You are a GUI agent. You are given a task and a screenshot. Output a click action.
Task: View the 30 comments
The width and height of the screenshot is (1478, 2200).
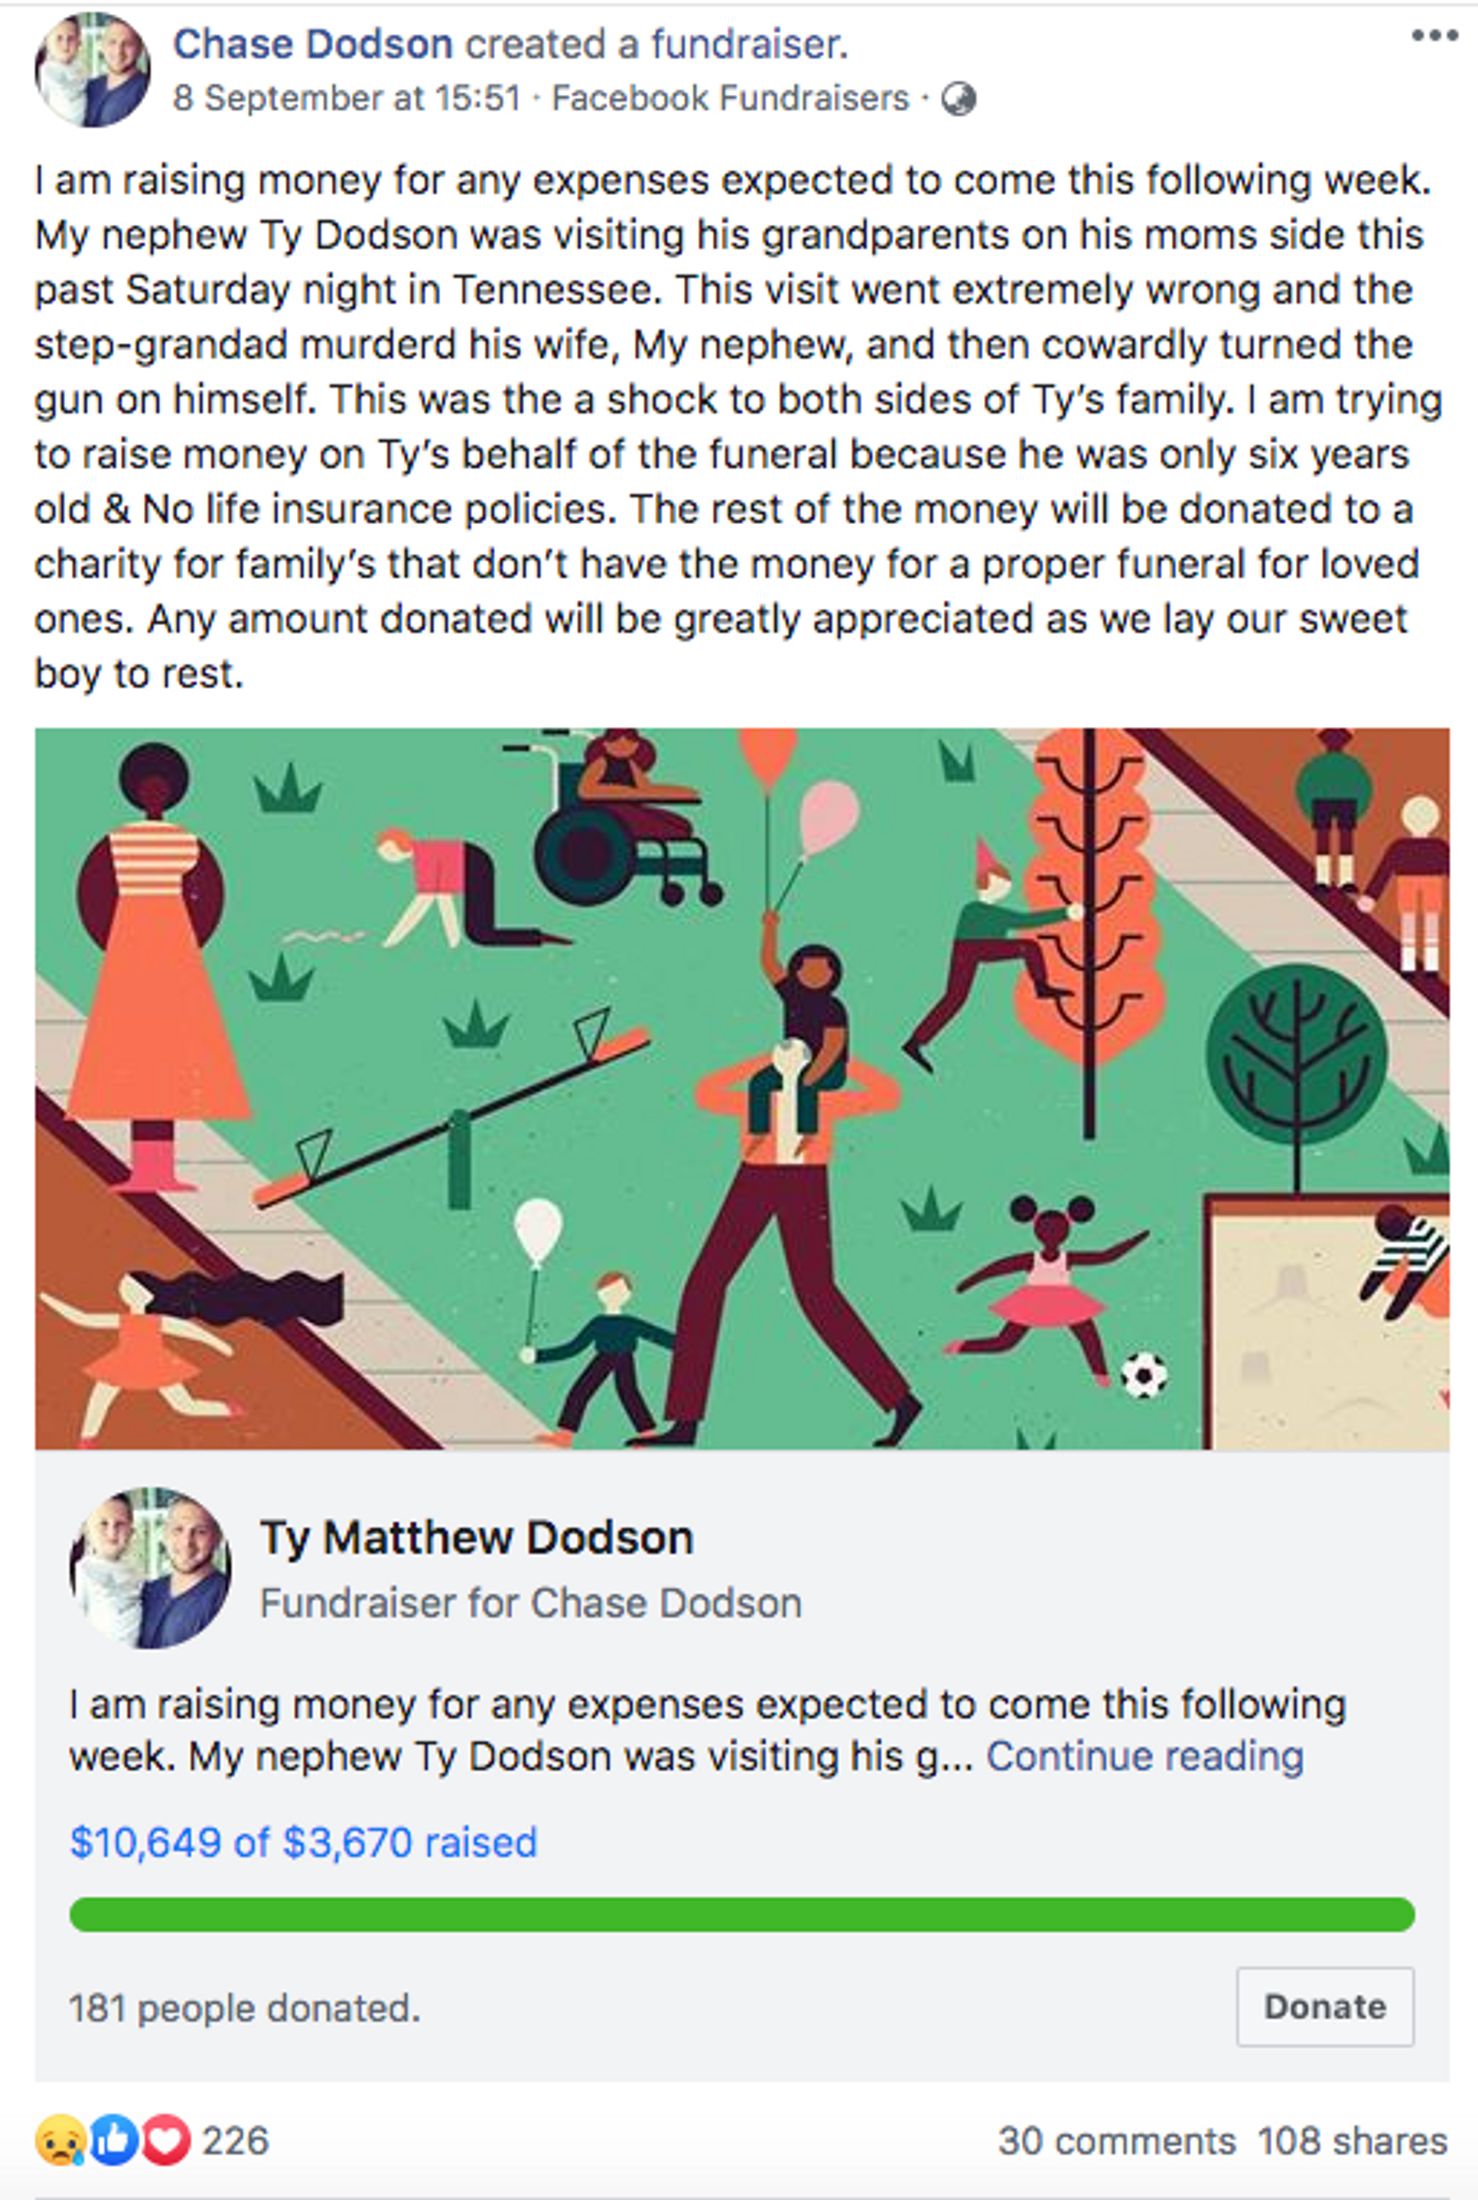point(1116,2141)
